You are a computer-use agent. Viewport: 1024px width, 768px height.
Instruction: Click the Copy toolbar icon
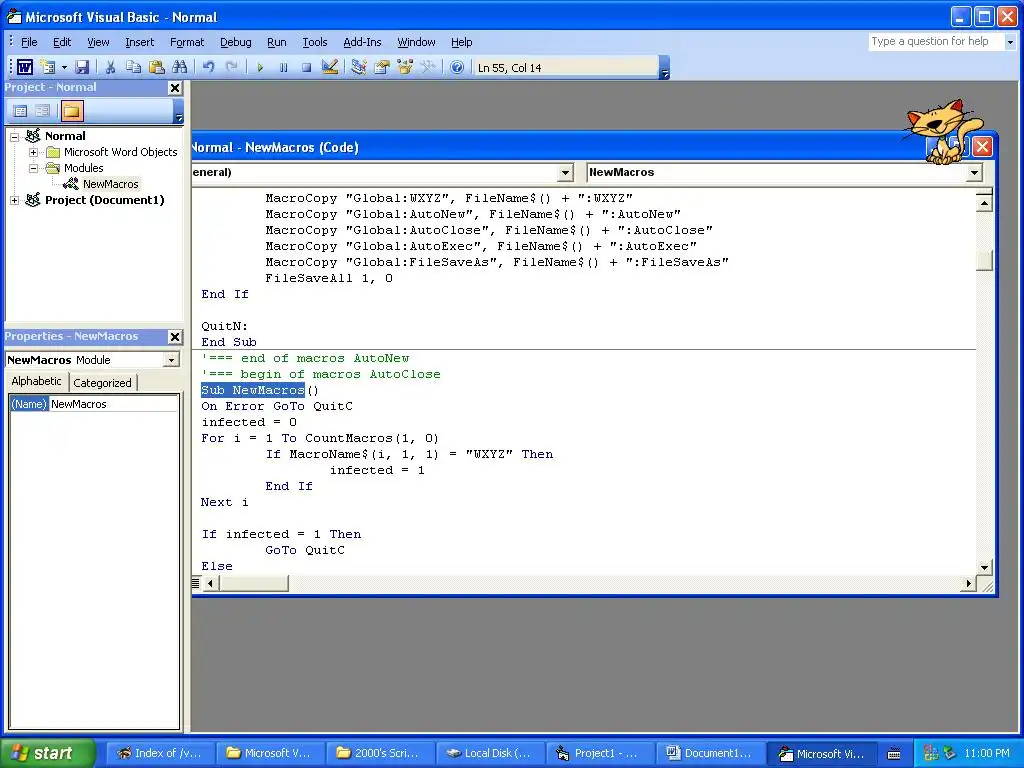[133, 67]
